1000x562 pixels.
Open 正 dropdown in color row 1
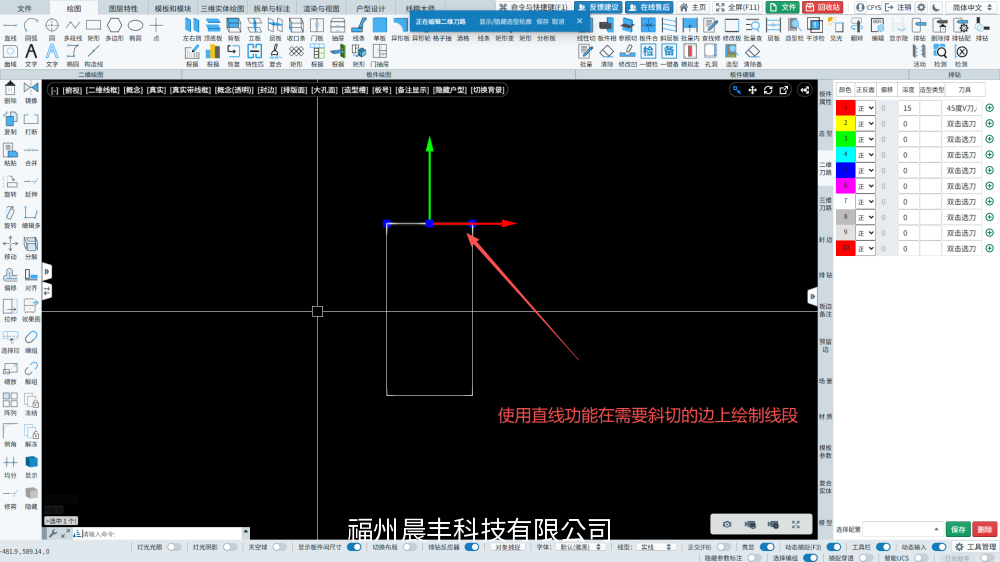(x=865, y=108)
